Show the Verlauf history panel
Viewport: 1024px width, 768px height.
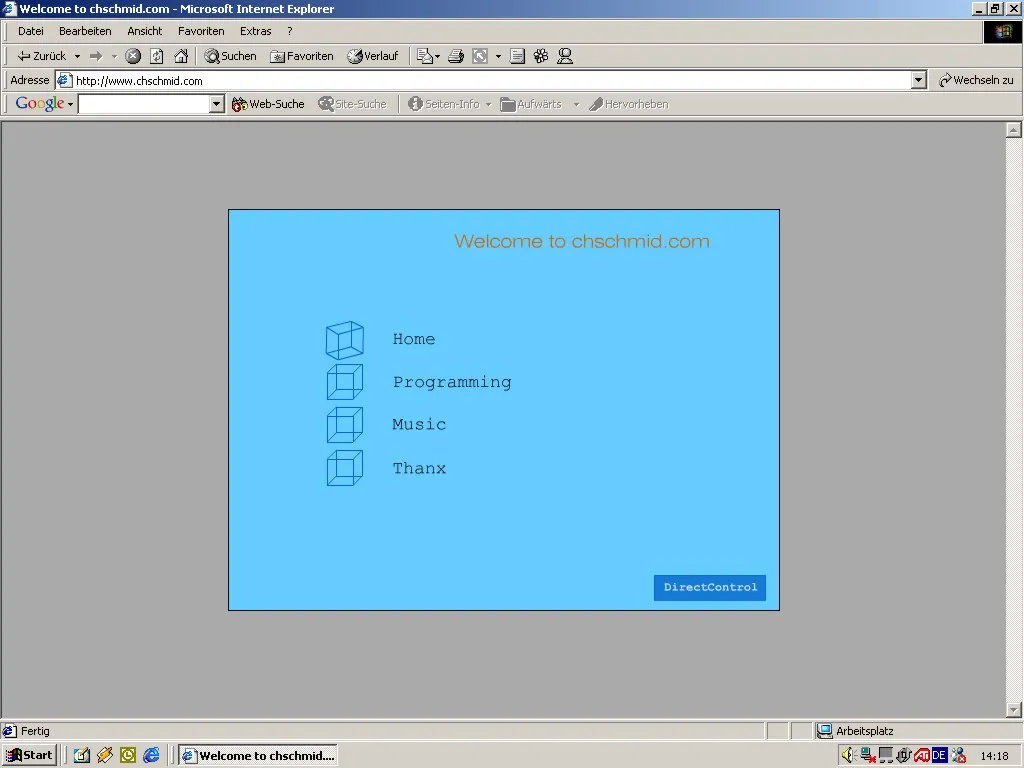372,56
